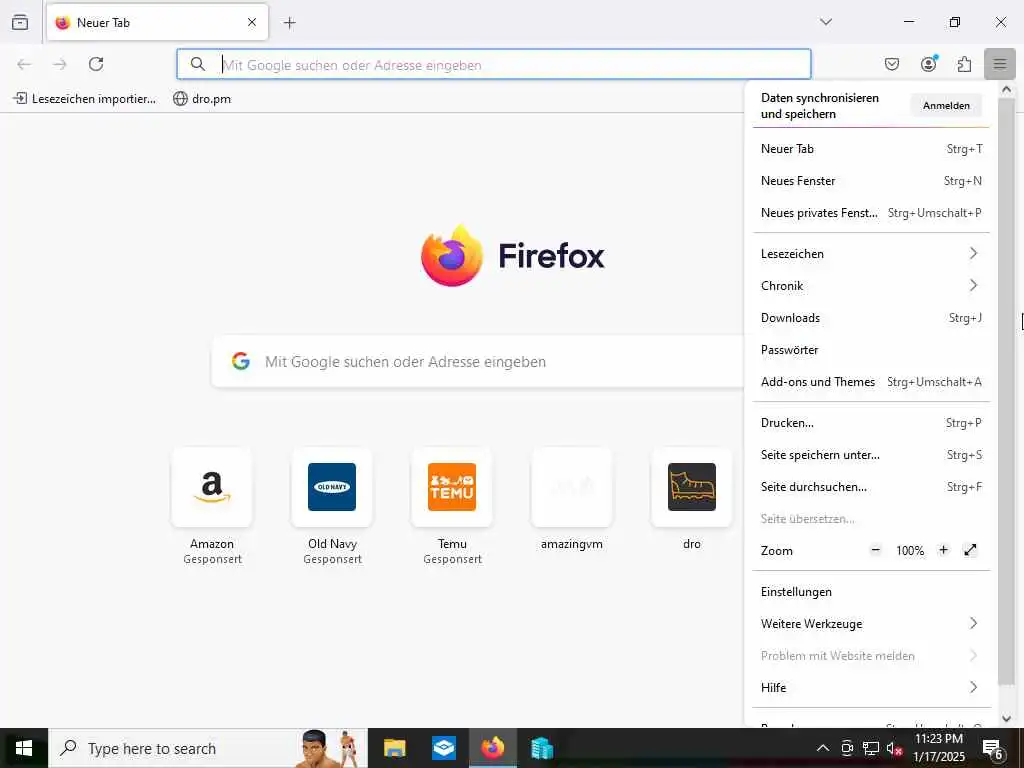Screen dimensions: 1024x768
Task: Select the Neuer Tab browser tab
Action: [157, 22]
